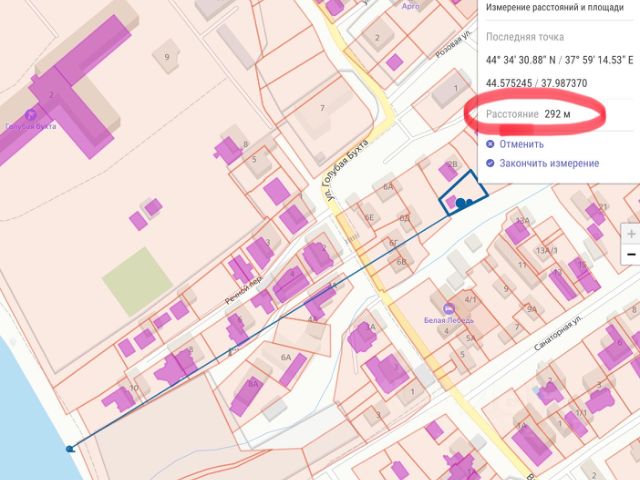Viewport: 640px width, 480px height.
Task: Click the Последняя точка label
Action: pos(525,37)
